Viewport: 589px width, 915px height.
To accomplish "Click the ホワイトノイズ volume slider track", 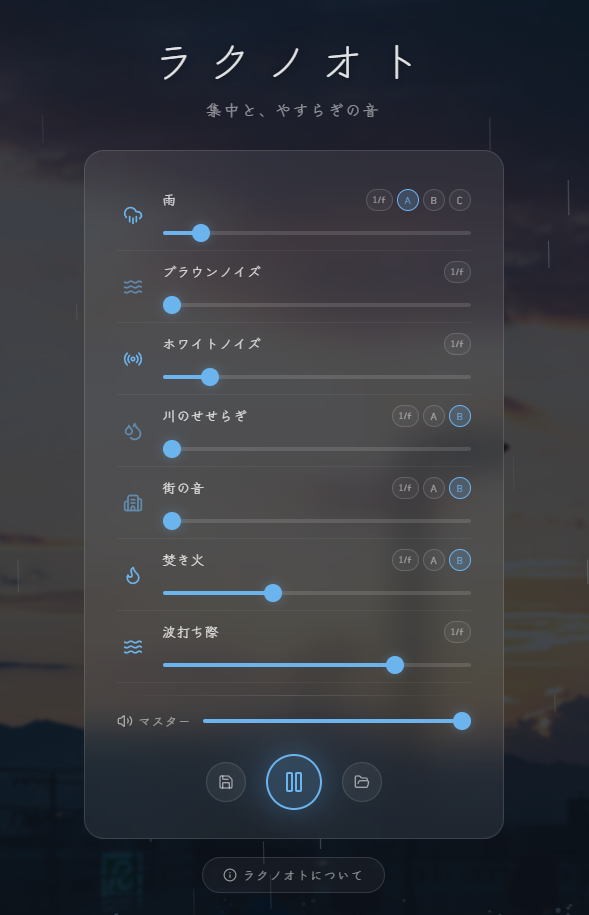I will 317,377.
